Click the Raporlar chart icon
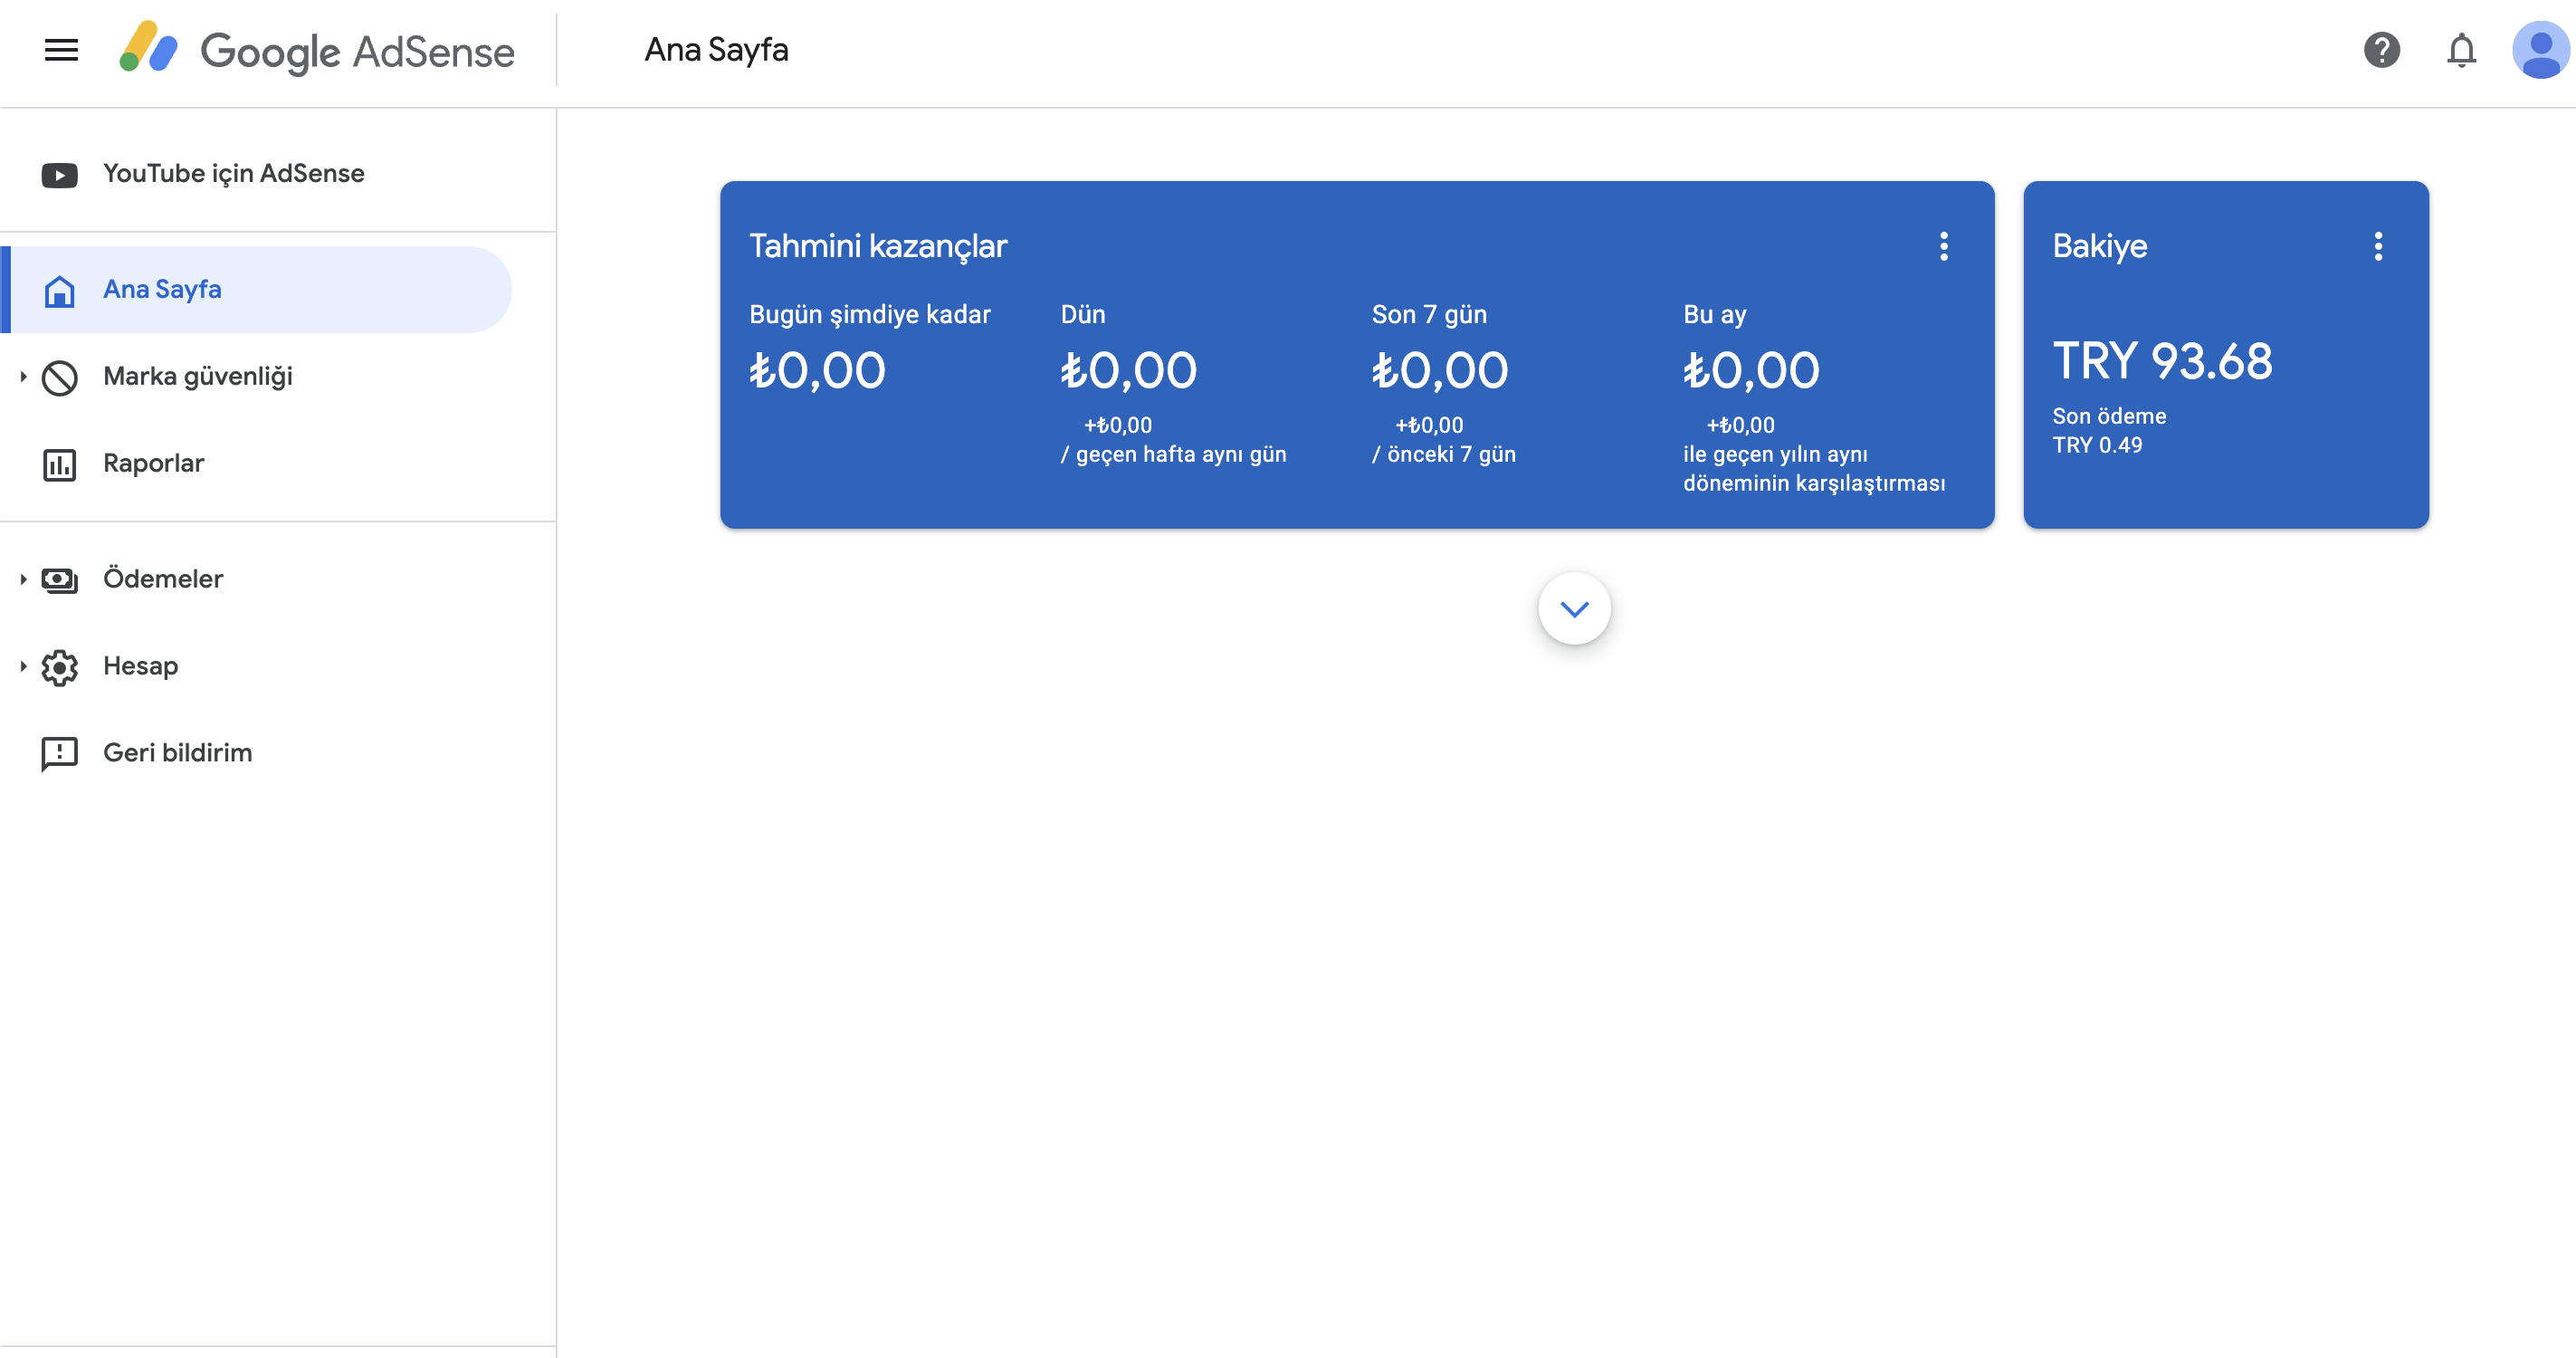The height and width of the screenshot is (1358, 2576). (x=59, y=464)
